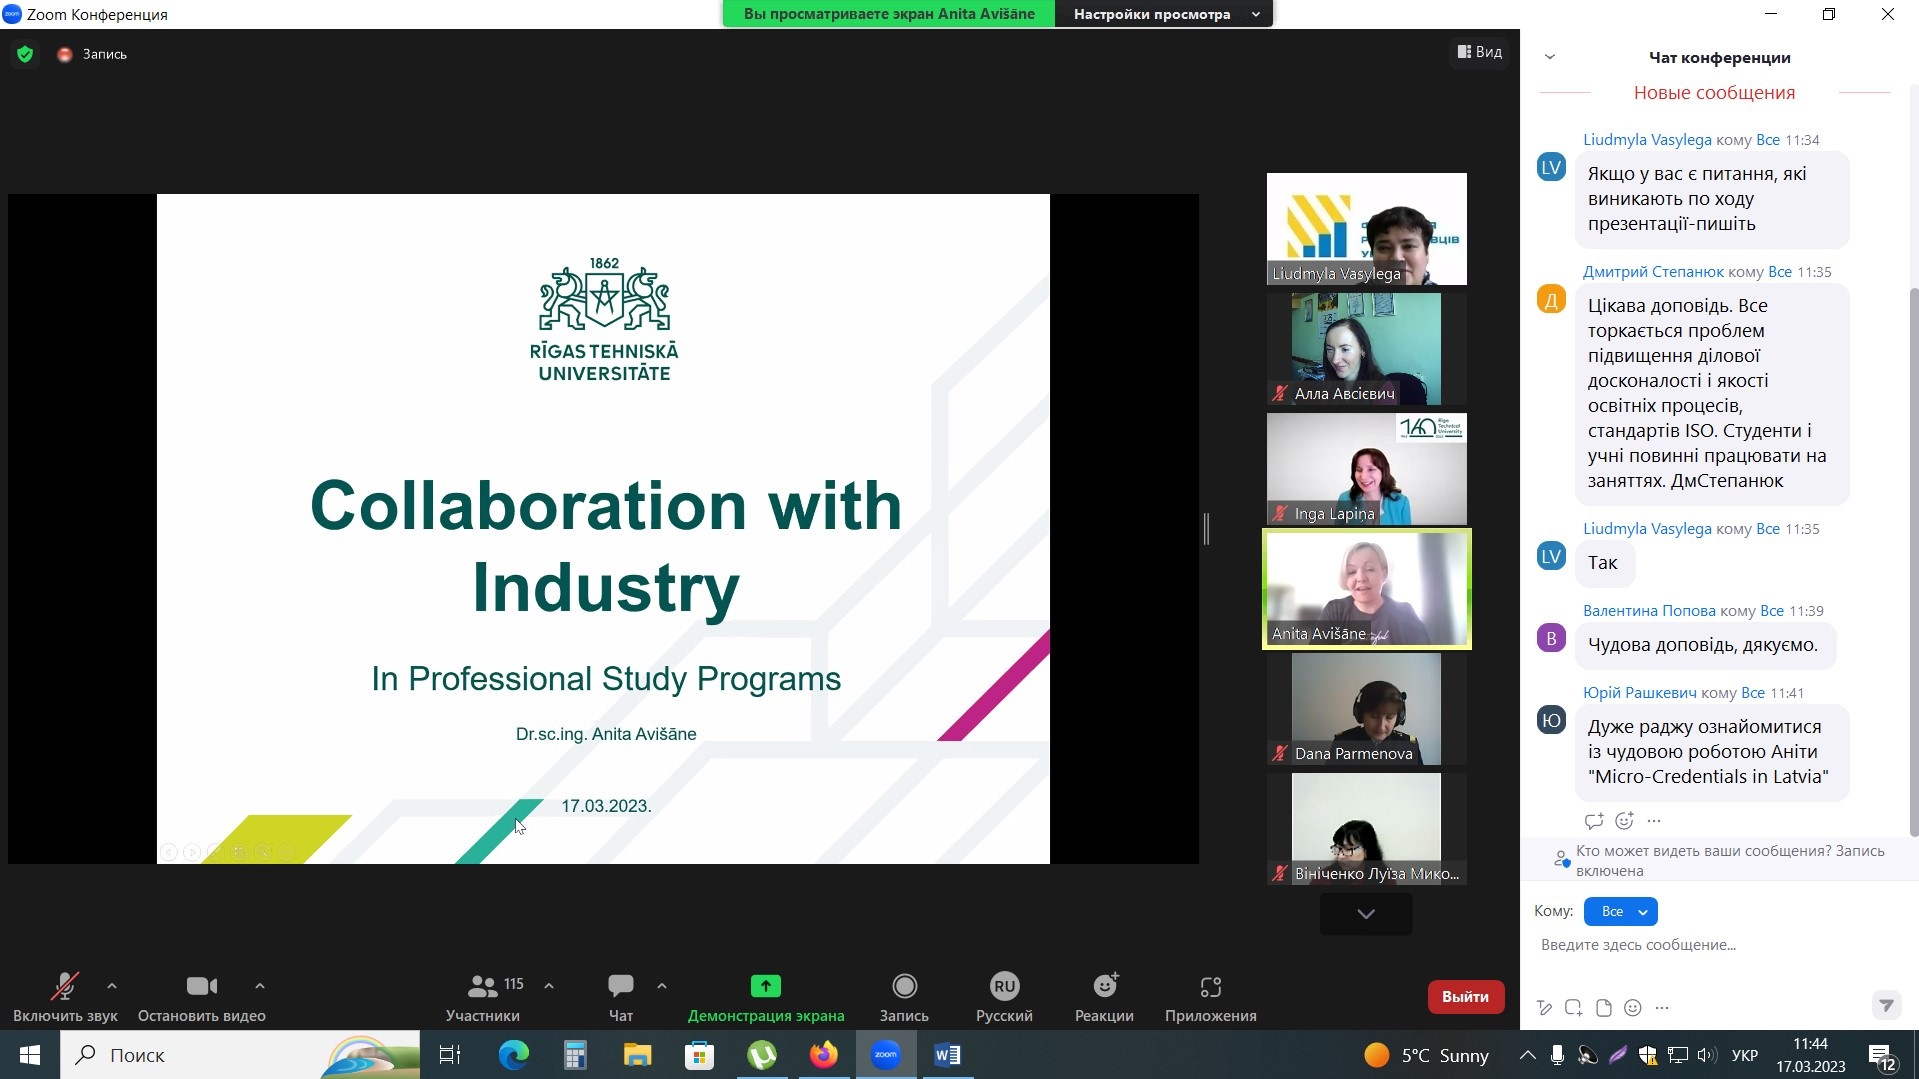Screen dimensions: 1919x1079
Task: Click the green Share Screen icon
Action: click(765, 987)
